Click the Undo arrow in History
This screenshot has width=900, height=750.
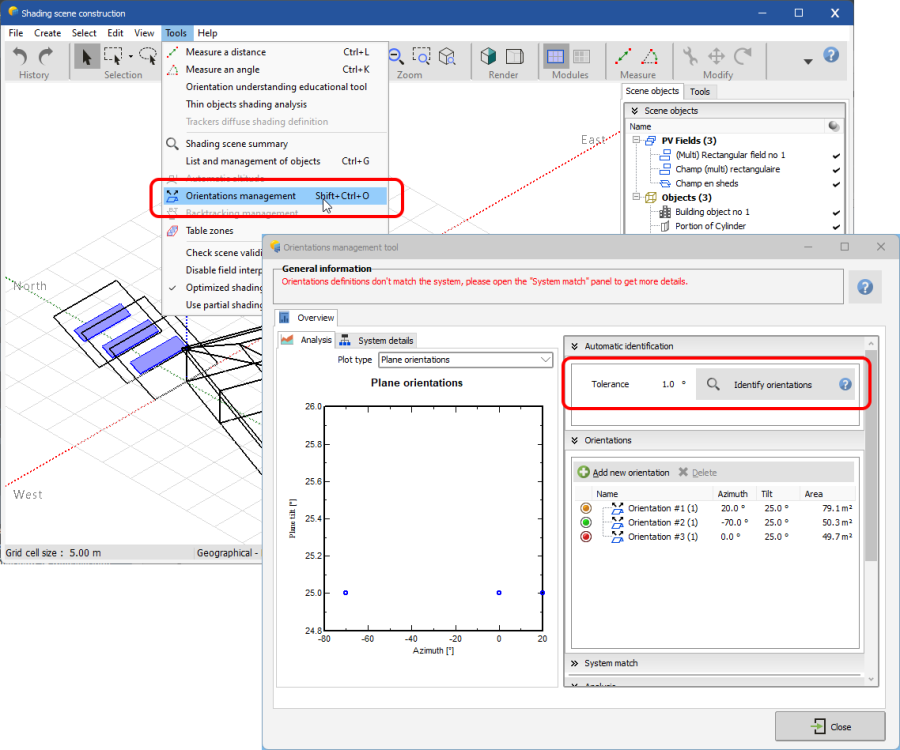pyautogui.click(x=20, y=57)
